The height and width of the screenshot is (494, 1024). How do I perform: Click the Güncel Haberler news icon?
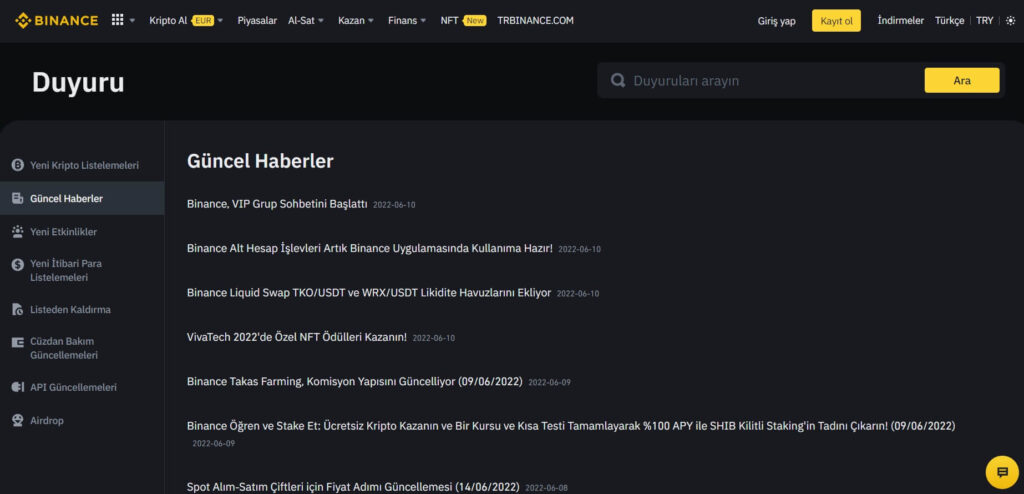click(18, 199)
